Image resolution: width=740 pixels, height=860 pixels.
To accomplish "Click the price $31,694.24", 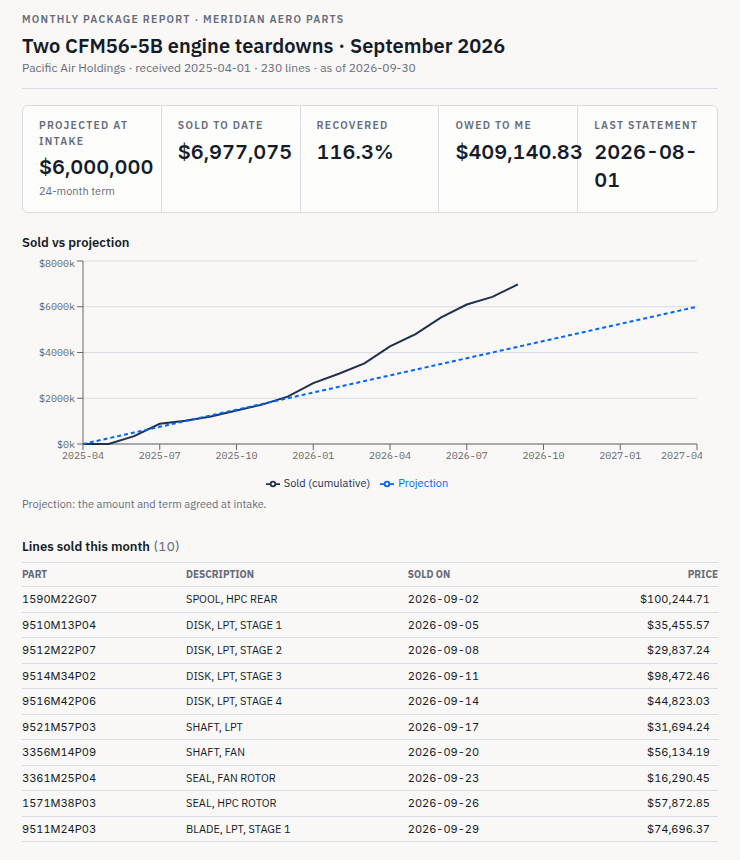I will click(678, 727).
